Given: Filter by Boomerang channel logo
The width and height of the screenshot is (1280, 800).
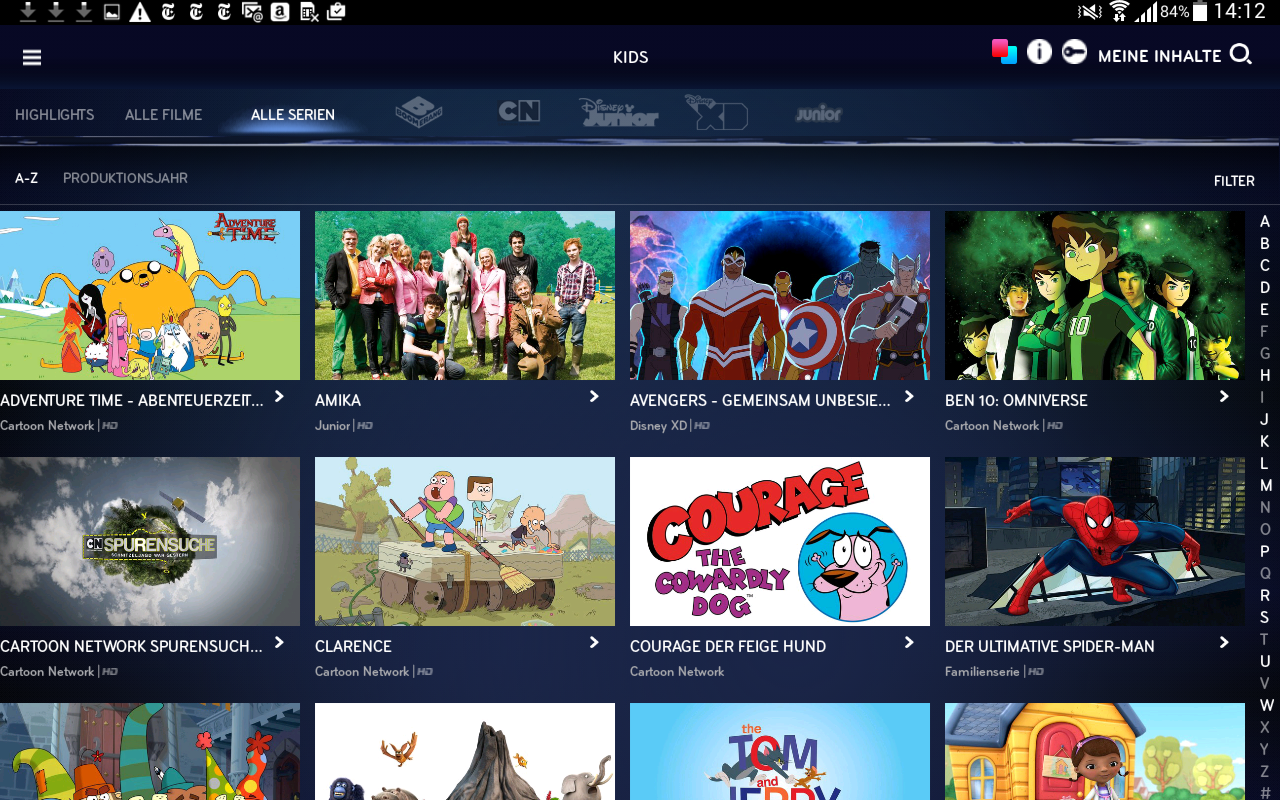Looking at the screenshot, I should click(418, 112).
